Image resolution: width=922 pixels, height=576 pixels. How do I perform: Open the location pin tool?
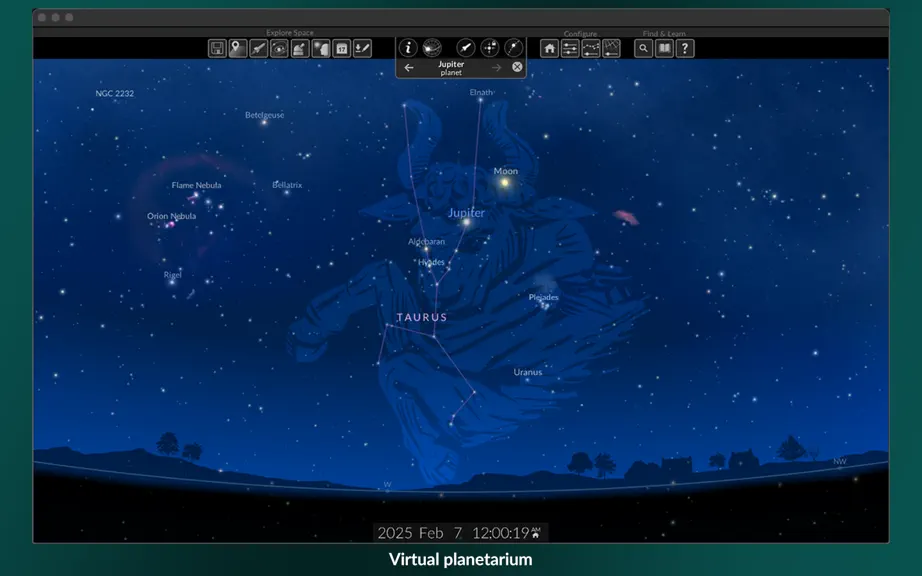[x=238, y=48]
